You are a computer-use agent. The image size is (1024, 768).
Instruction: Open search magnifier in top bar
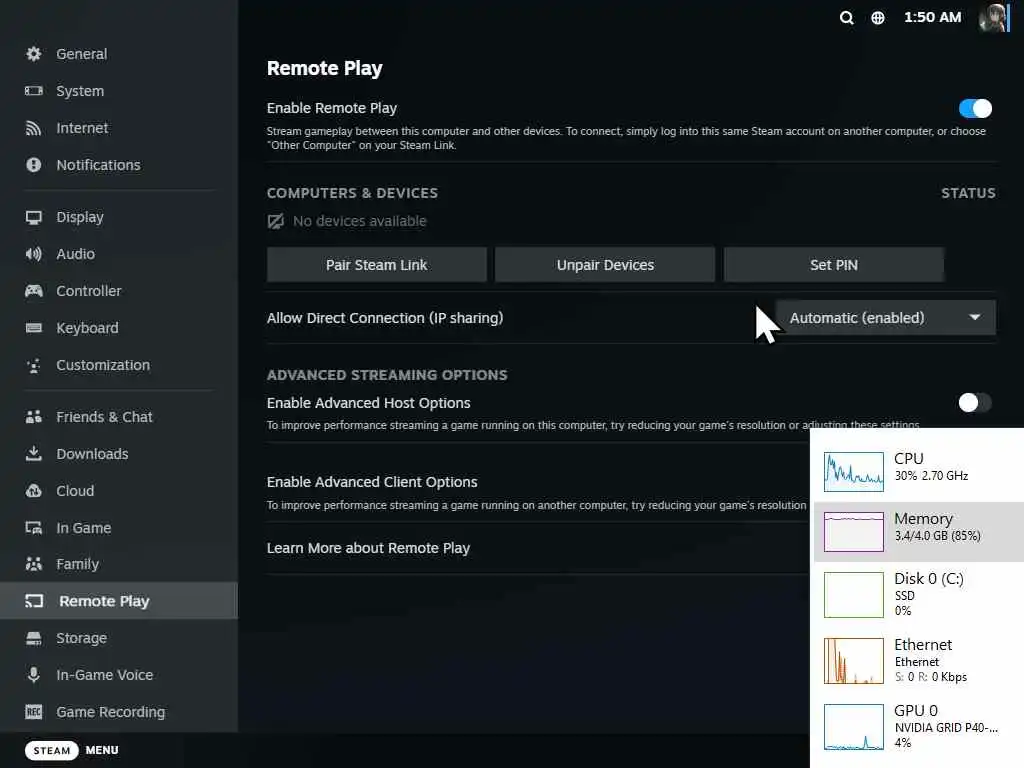click(846, 18)
